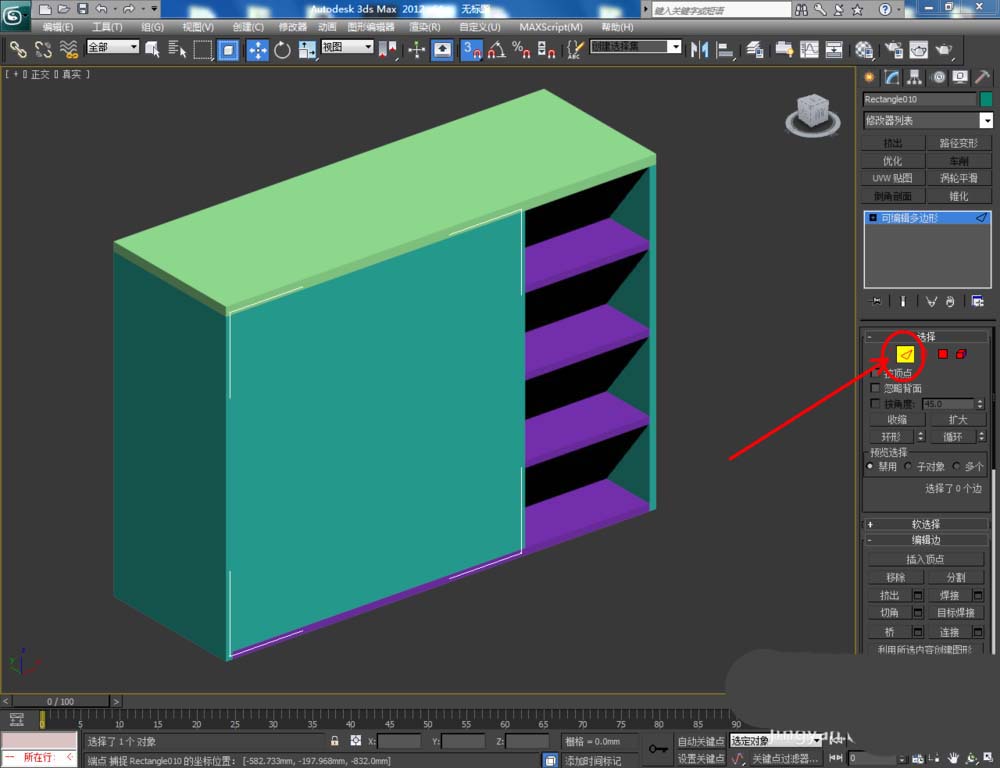This screenshot has height=768, width=1000.
Task: Select the Move tool in main toolbar
Action: click(257, 50)
